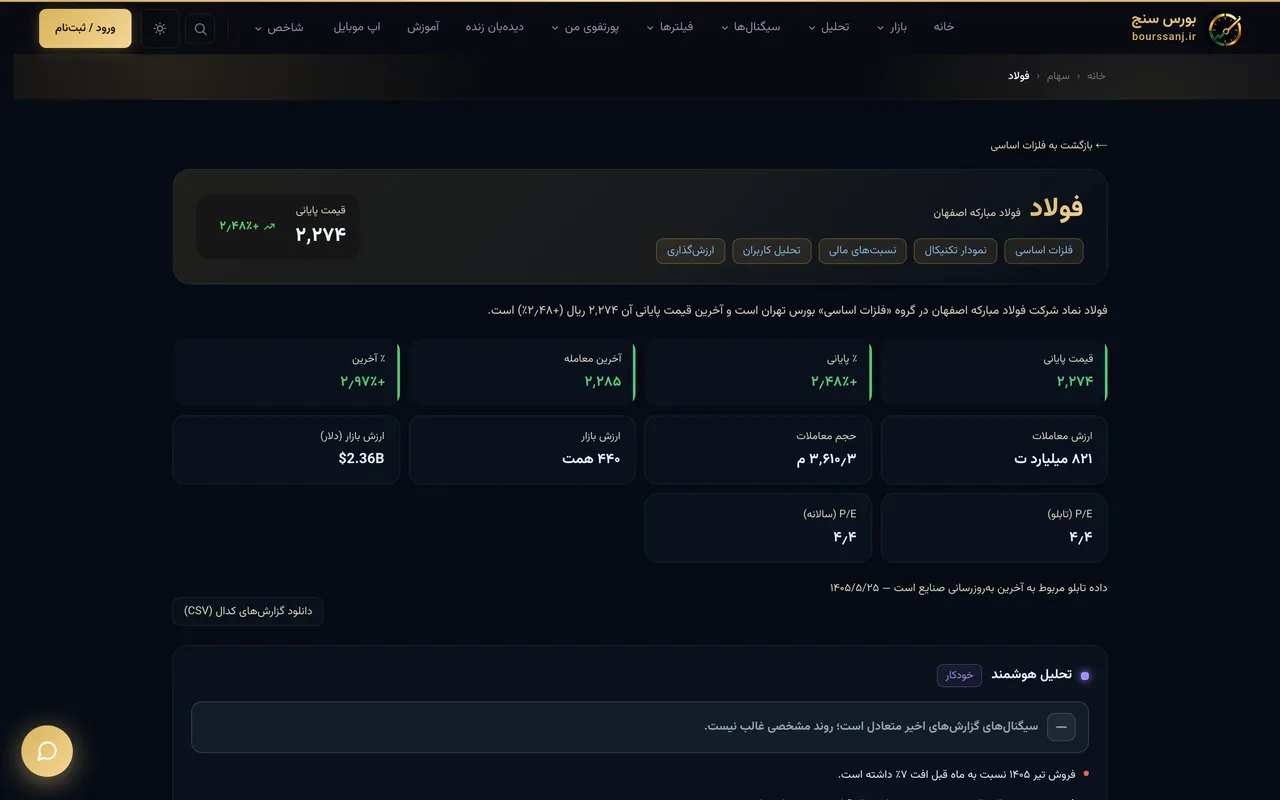
Task: Click the P/E (سالانه) card
Action: [x=758, y=528]
